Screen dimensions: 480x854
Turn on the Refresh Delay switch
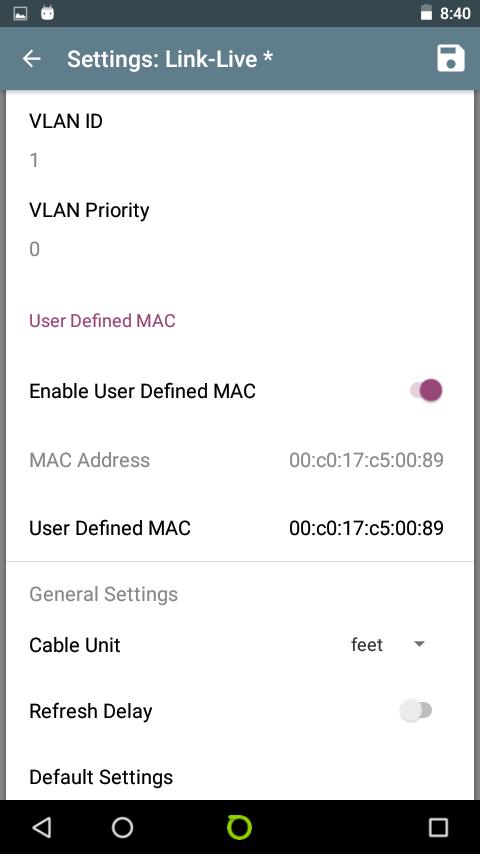(416, 711)
